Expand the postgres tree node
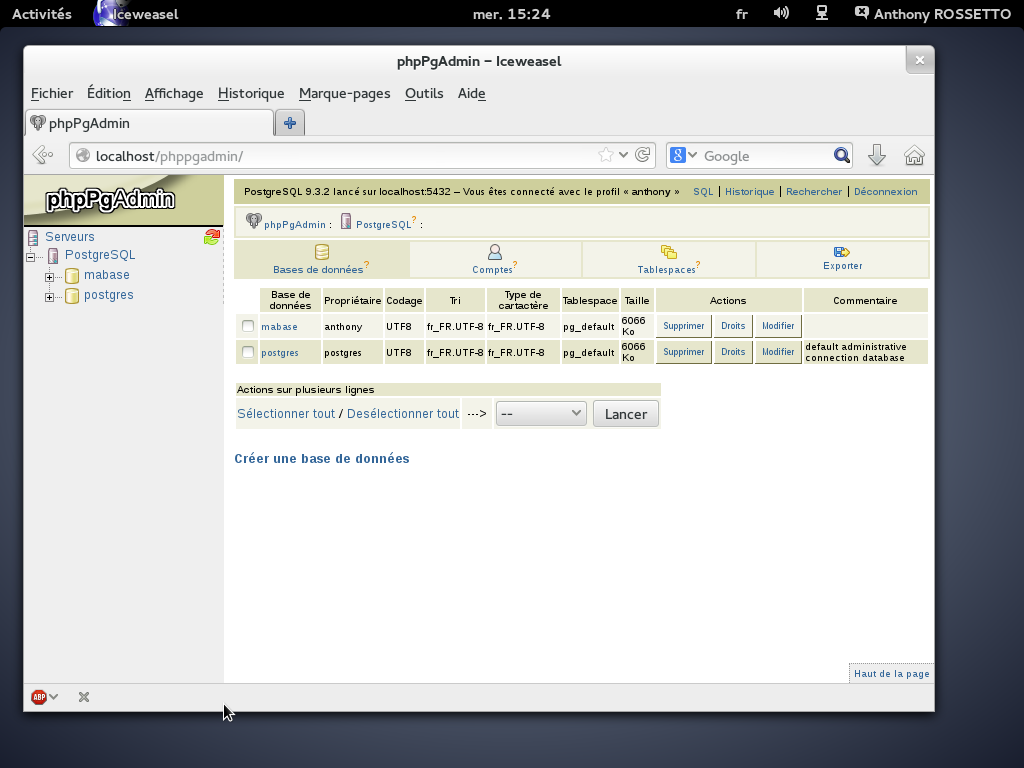 point(50,297)
